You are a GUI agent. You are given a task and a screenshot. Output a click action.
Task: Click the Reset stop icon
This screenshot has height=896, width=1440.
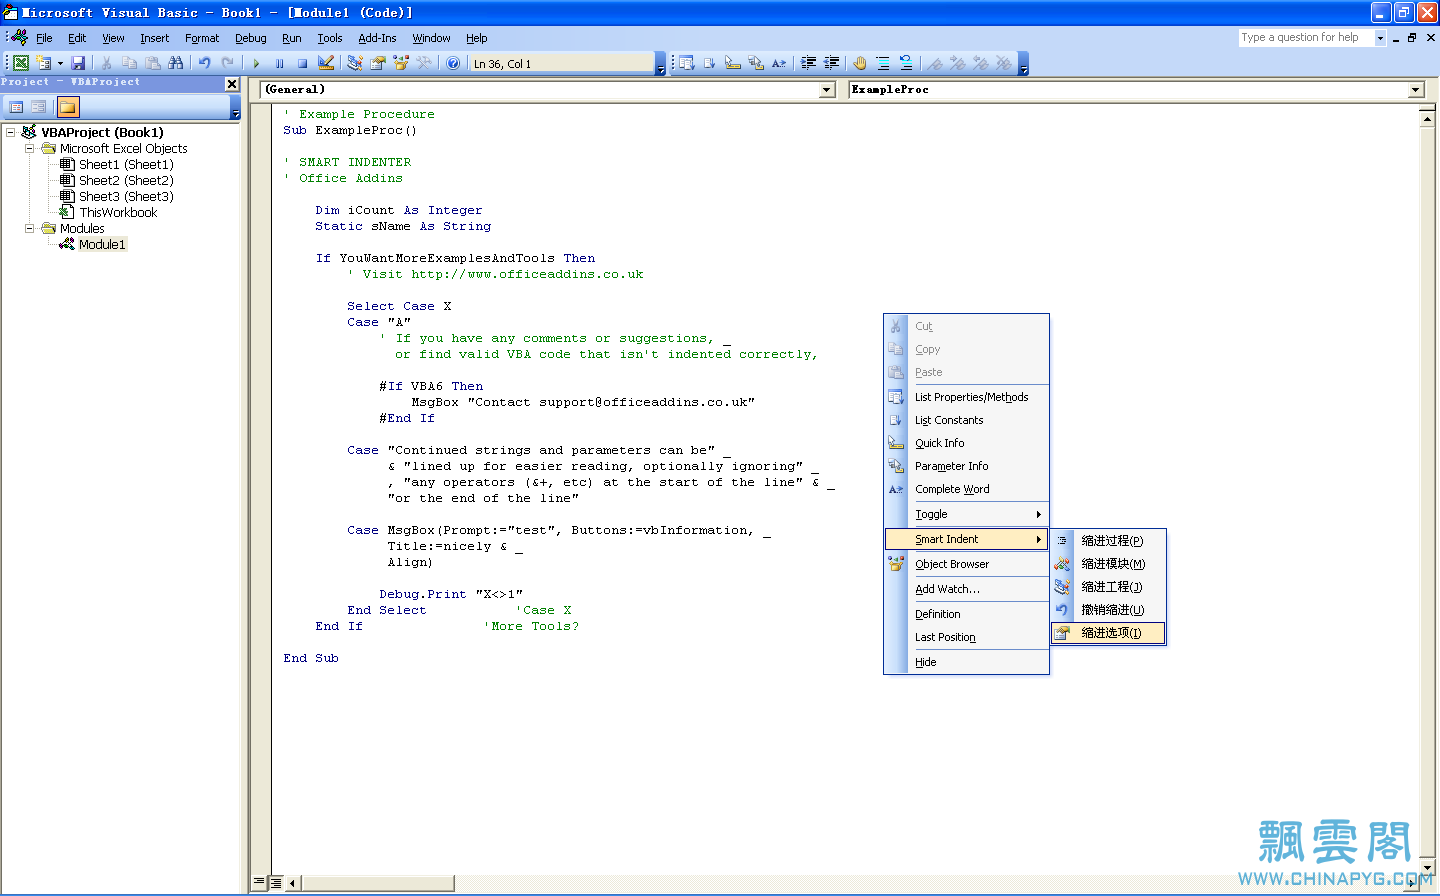point(302,62)
